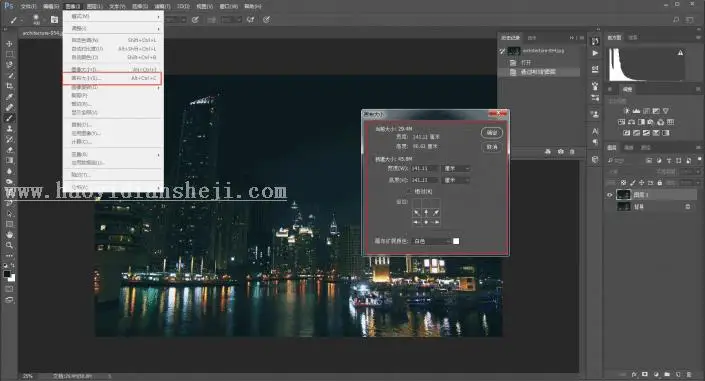Select the Clone Stamp tool
The height and width of the screenshot is (381, 705).
pyautogui.click(x=9, y=129)
